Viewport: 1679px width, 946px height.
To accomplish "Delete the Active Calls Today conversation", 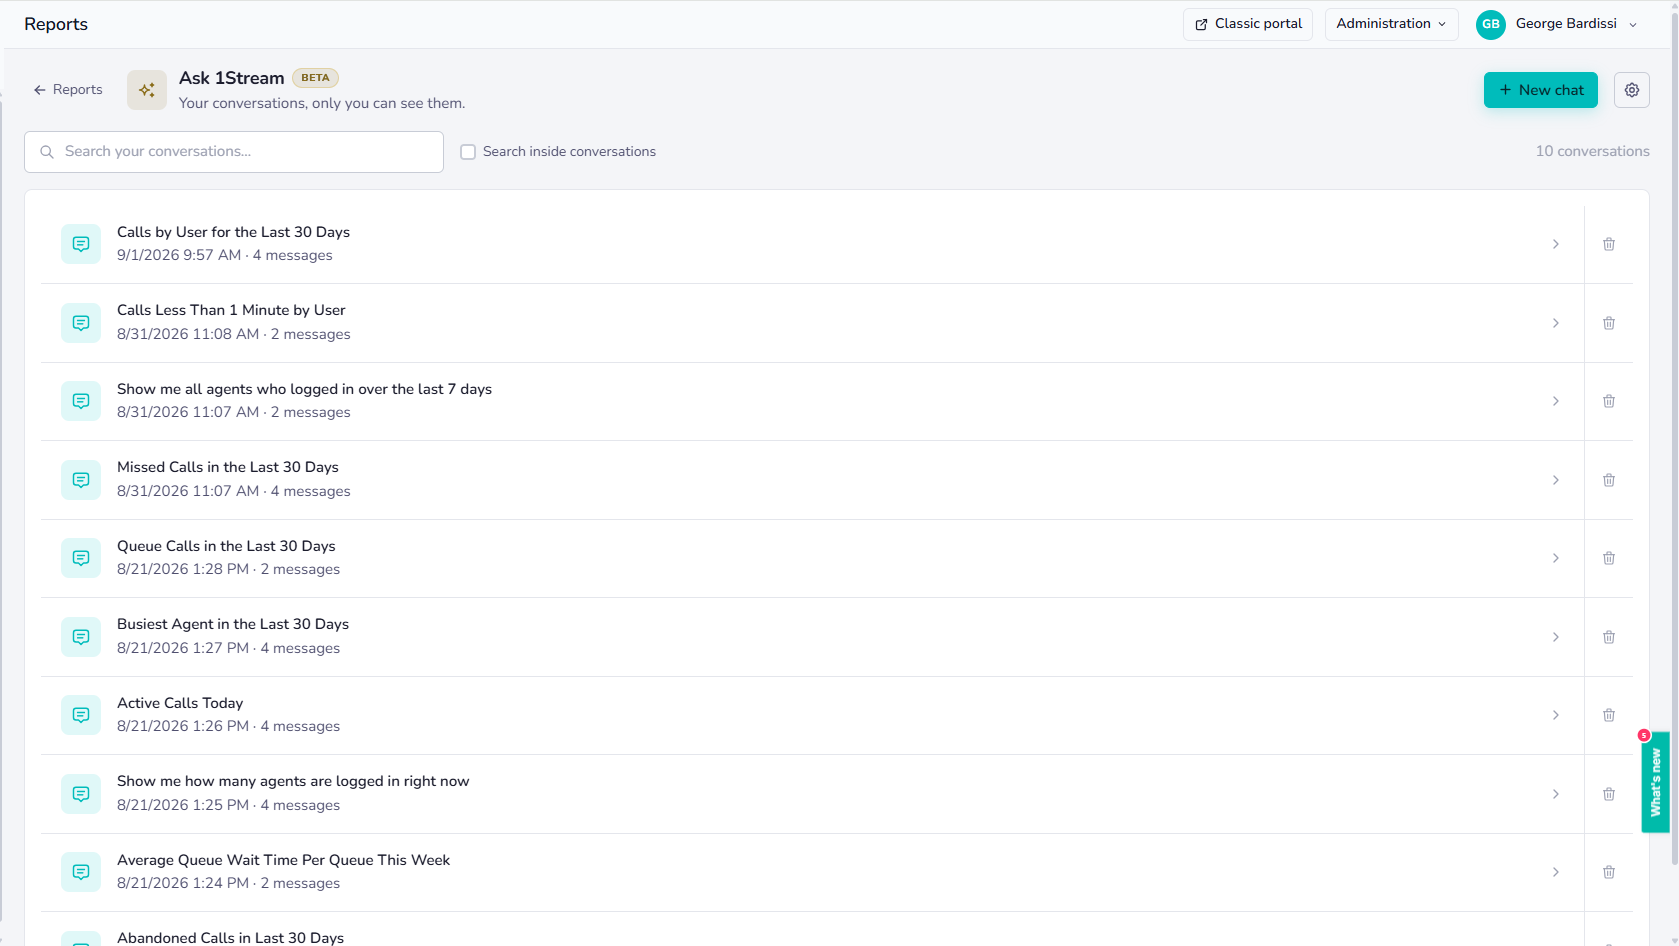I will pos(1609,715).
